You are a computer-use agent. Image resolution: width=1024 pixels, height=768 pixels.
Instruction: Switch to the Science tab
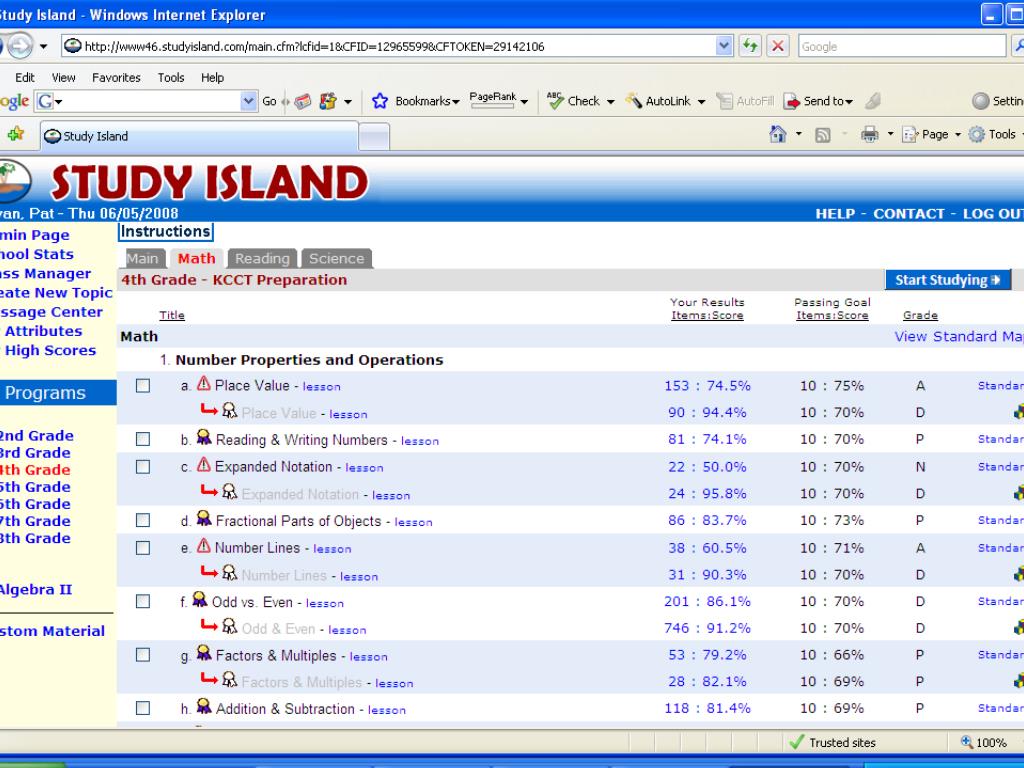point(336,259)
